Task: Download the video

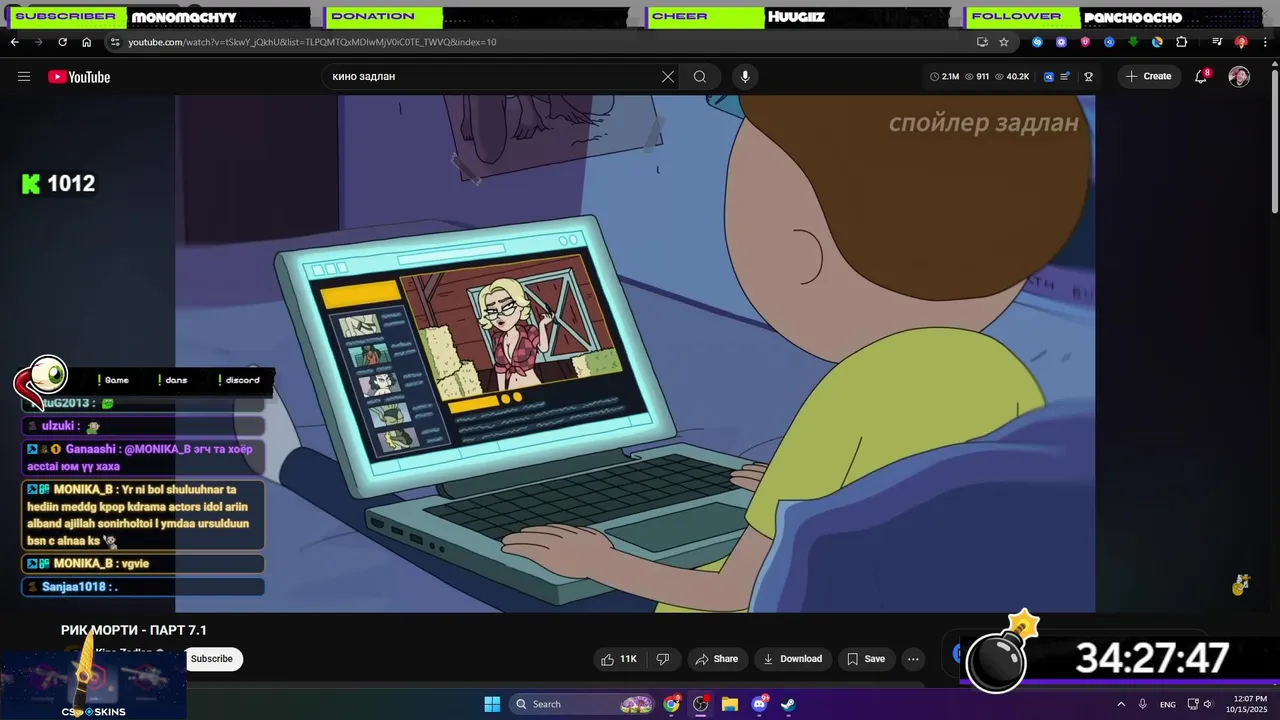Action: click(792, 659)
